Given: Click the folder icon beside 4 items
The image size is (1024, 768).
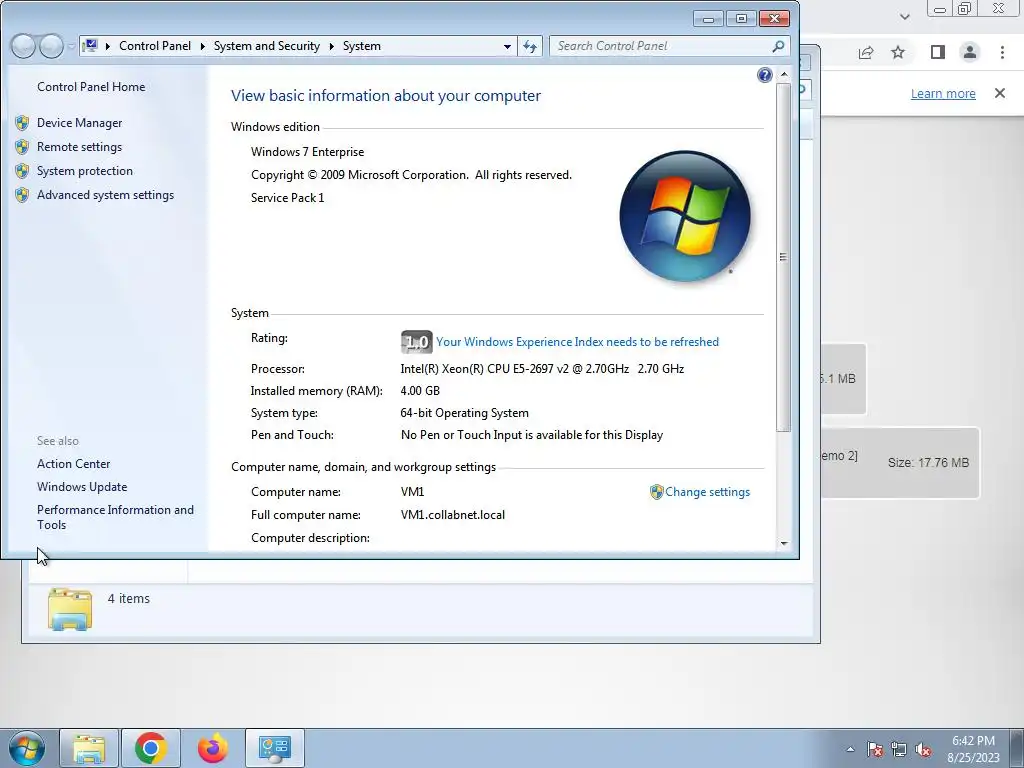Looking at the screenshot, I should point(70,609).
